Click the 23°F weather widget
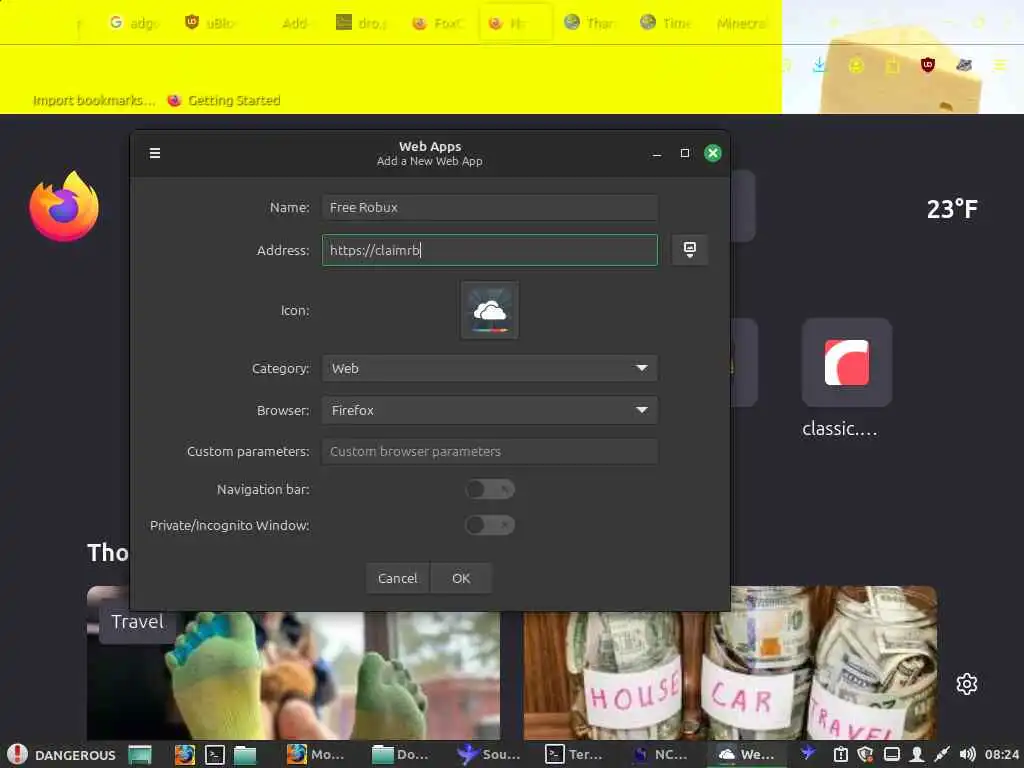This screenshot has width=1024, height=768. [952, 209]
